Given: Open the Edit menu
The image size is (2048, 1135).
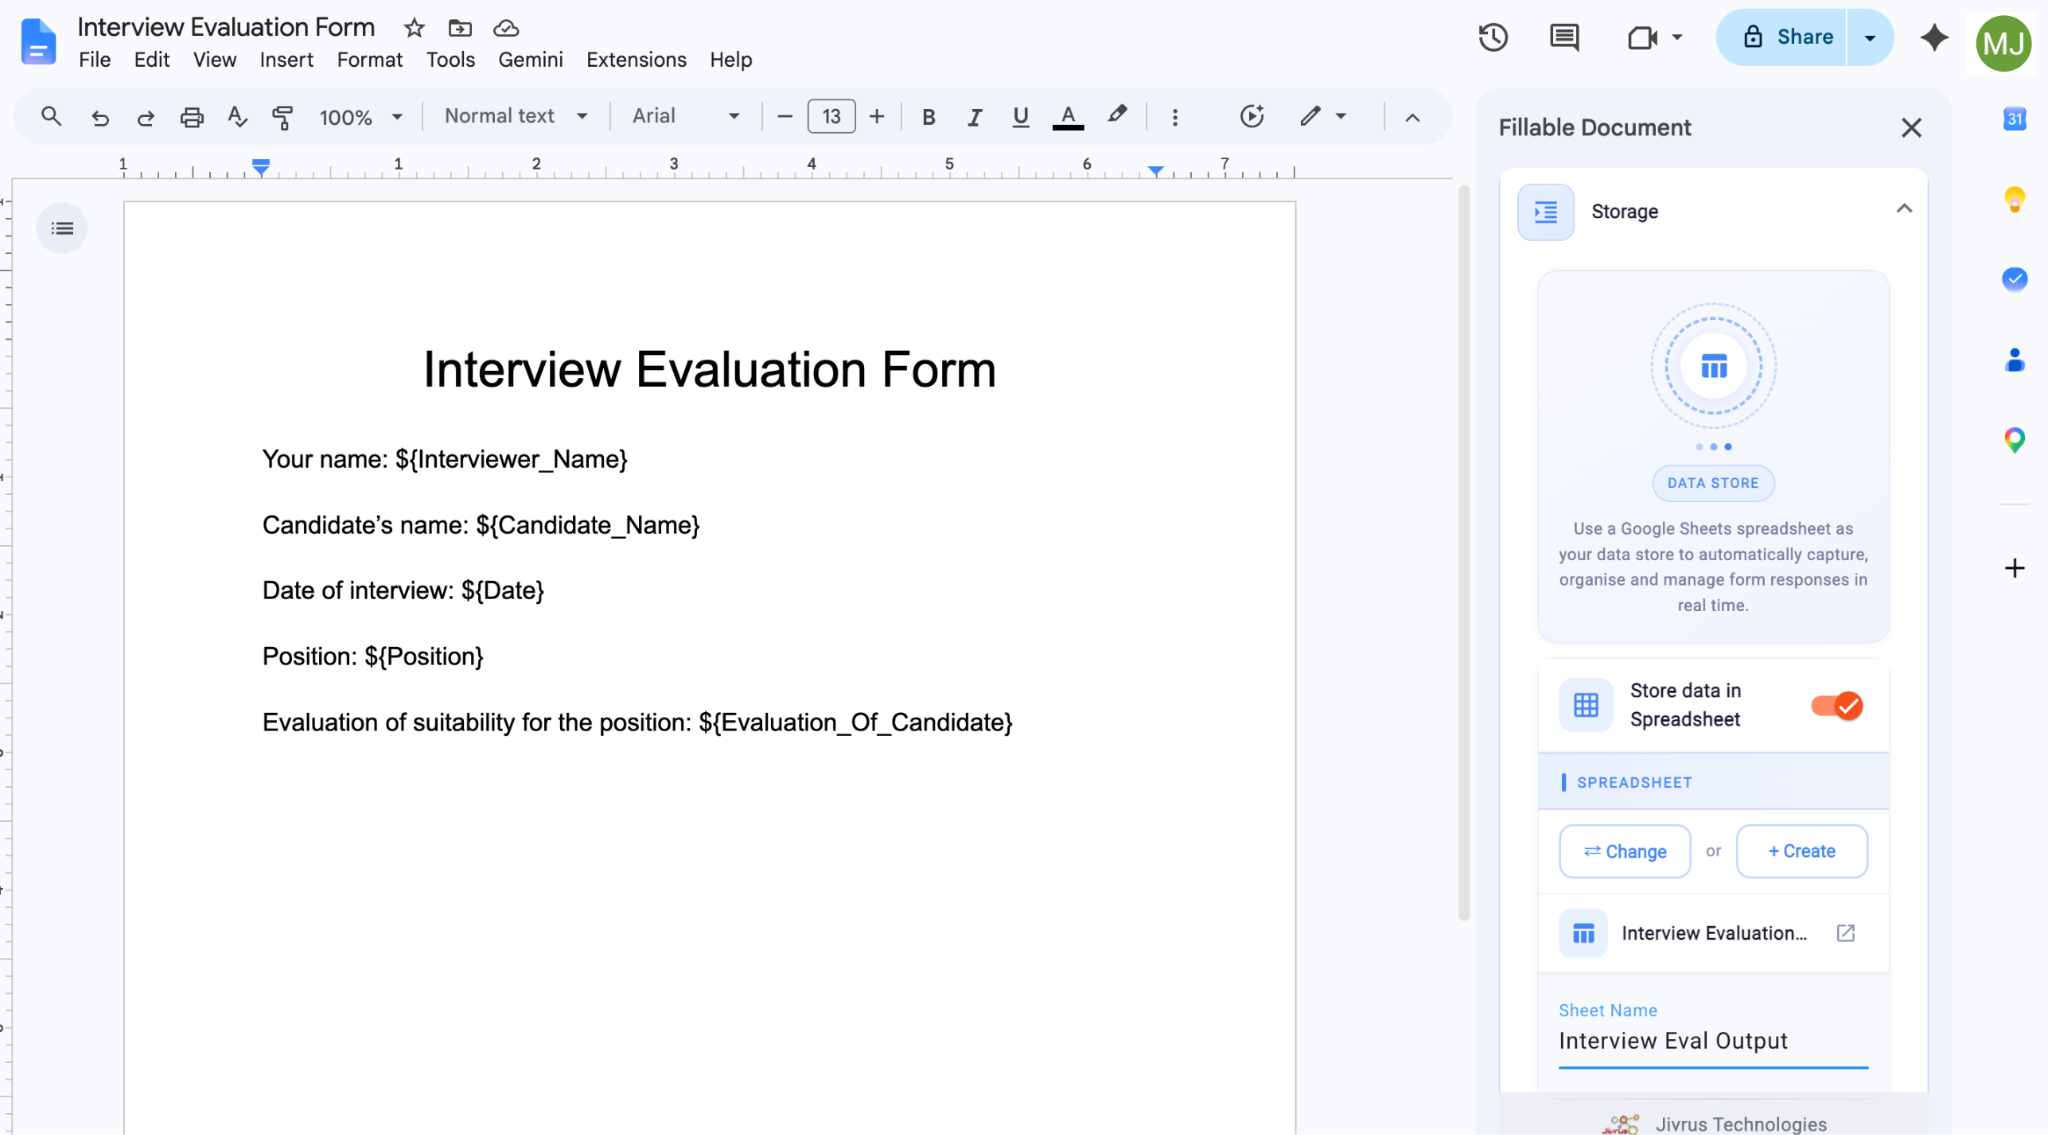Looking at the screenshot, I should [152, 60].
